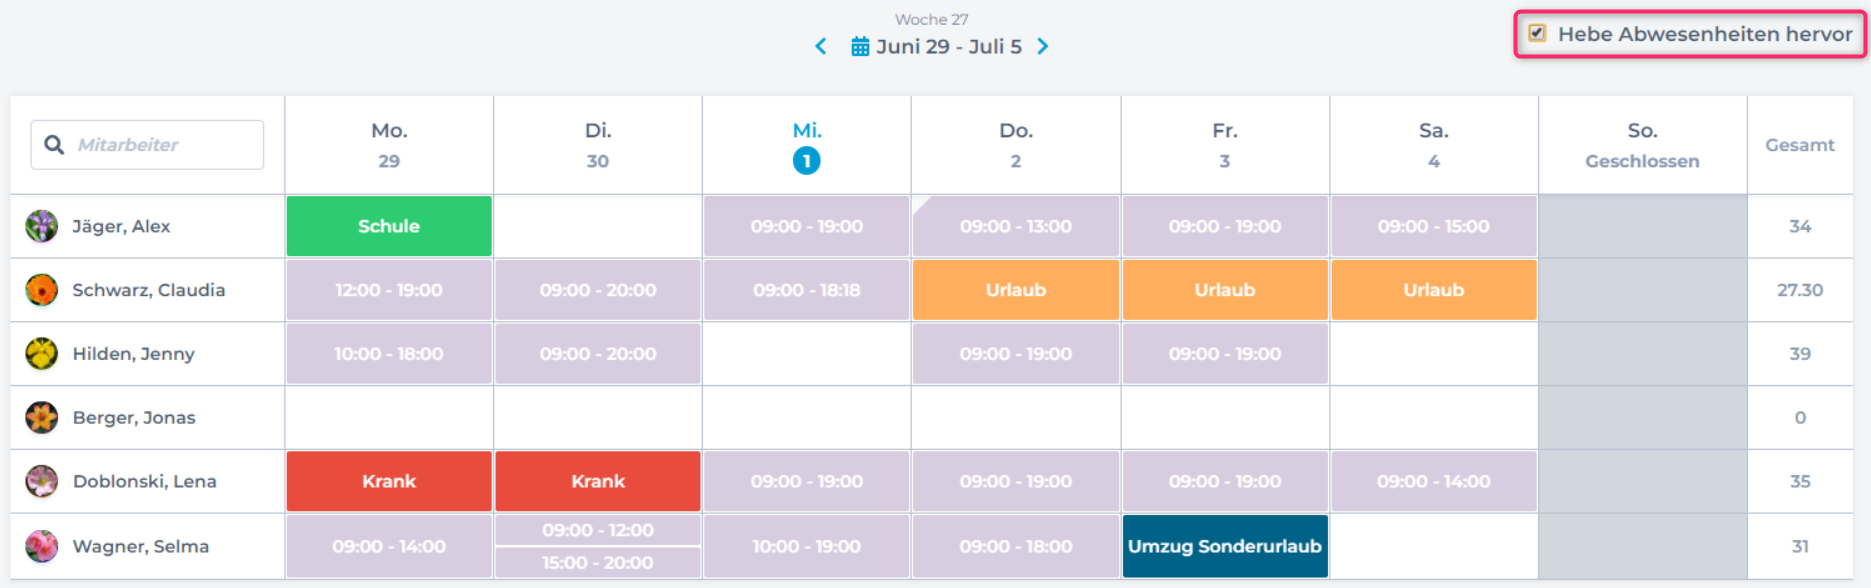The image size is (1871, 588).
Task: Click Jonas Berger's avatar
Action: coord(42,418)
